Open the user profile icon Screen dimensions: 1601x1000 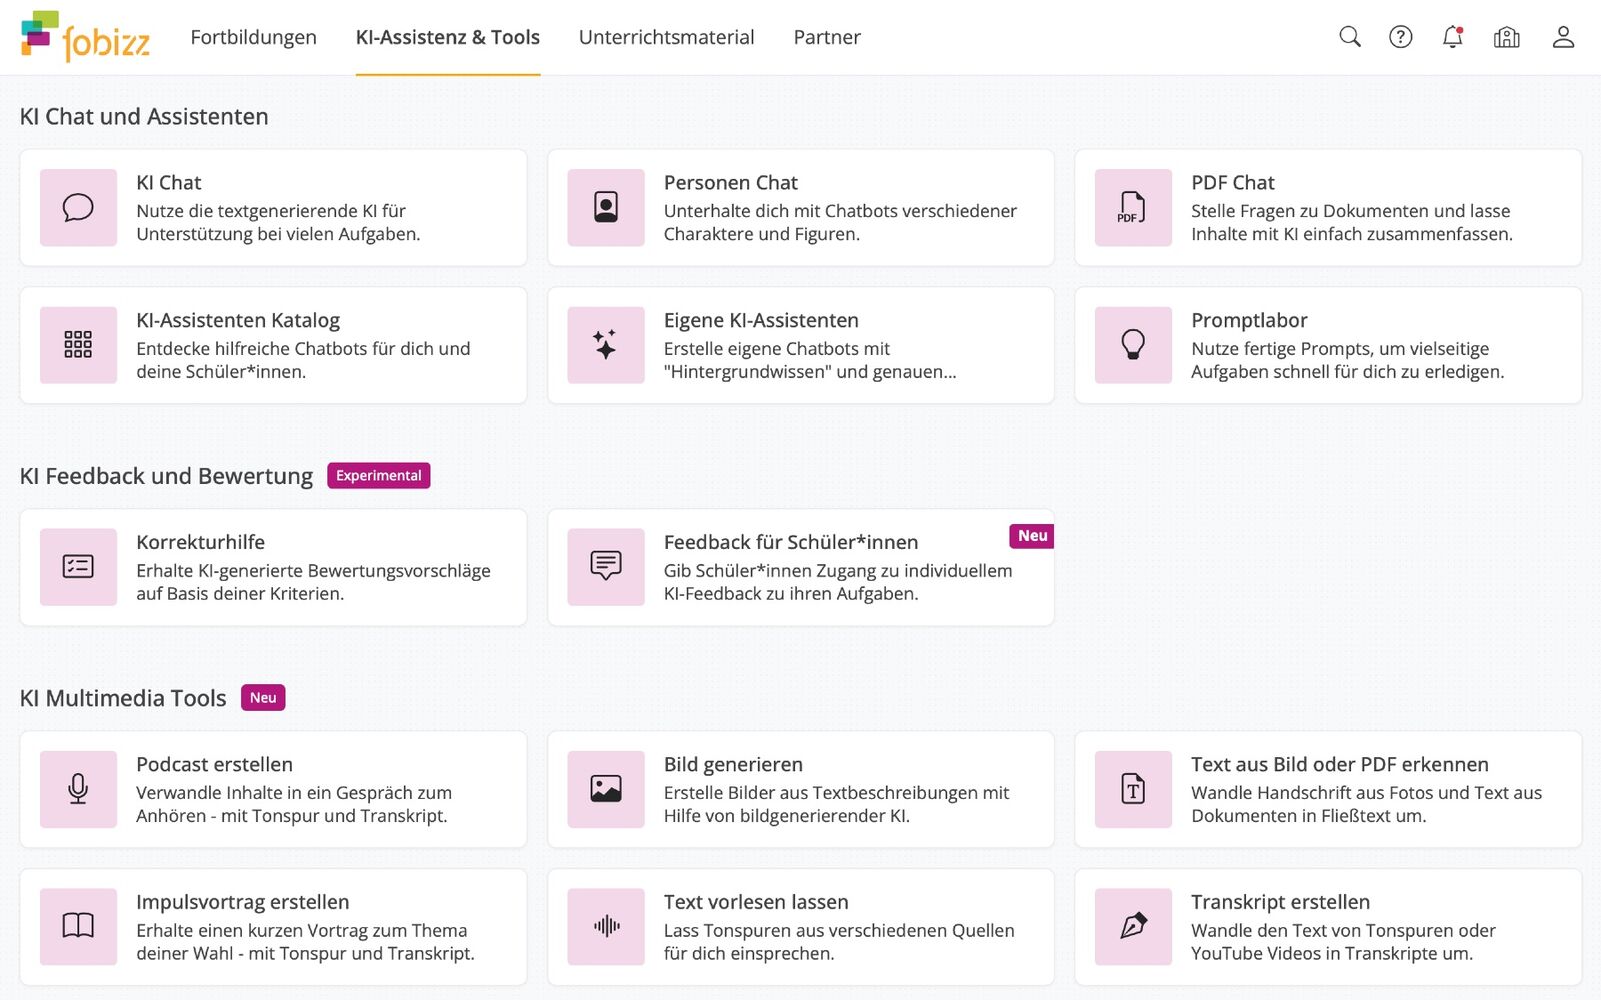1563,37
